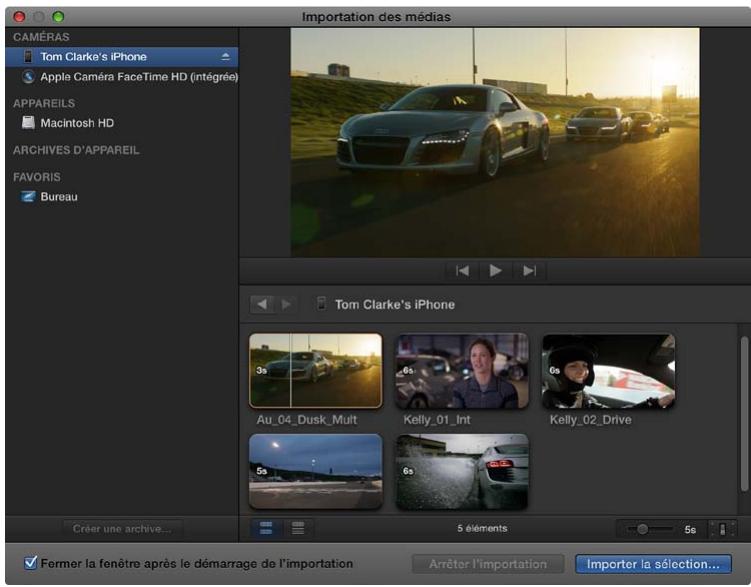This screenshot has width=751, height=587.
Task: Eject Tom Clarke's iPhone with eject icon
Action: pos(226,56)
